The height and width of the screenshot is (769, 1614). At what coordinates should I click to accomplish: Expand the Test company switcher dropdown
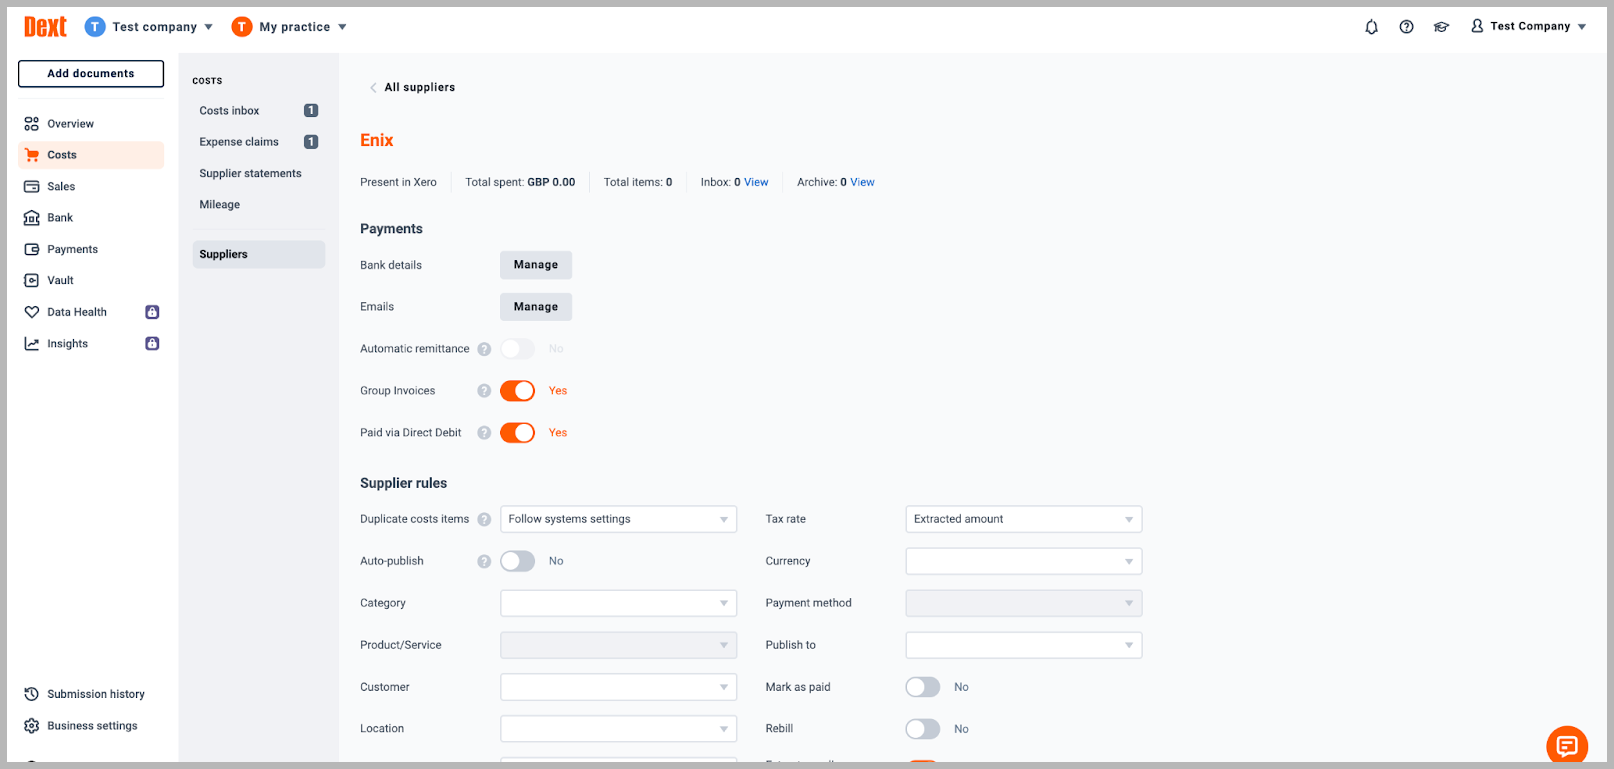tap(149, 27)
